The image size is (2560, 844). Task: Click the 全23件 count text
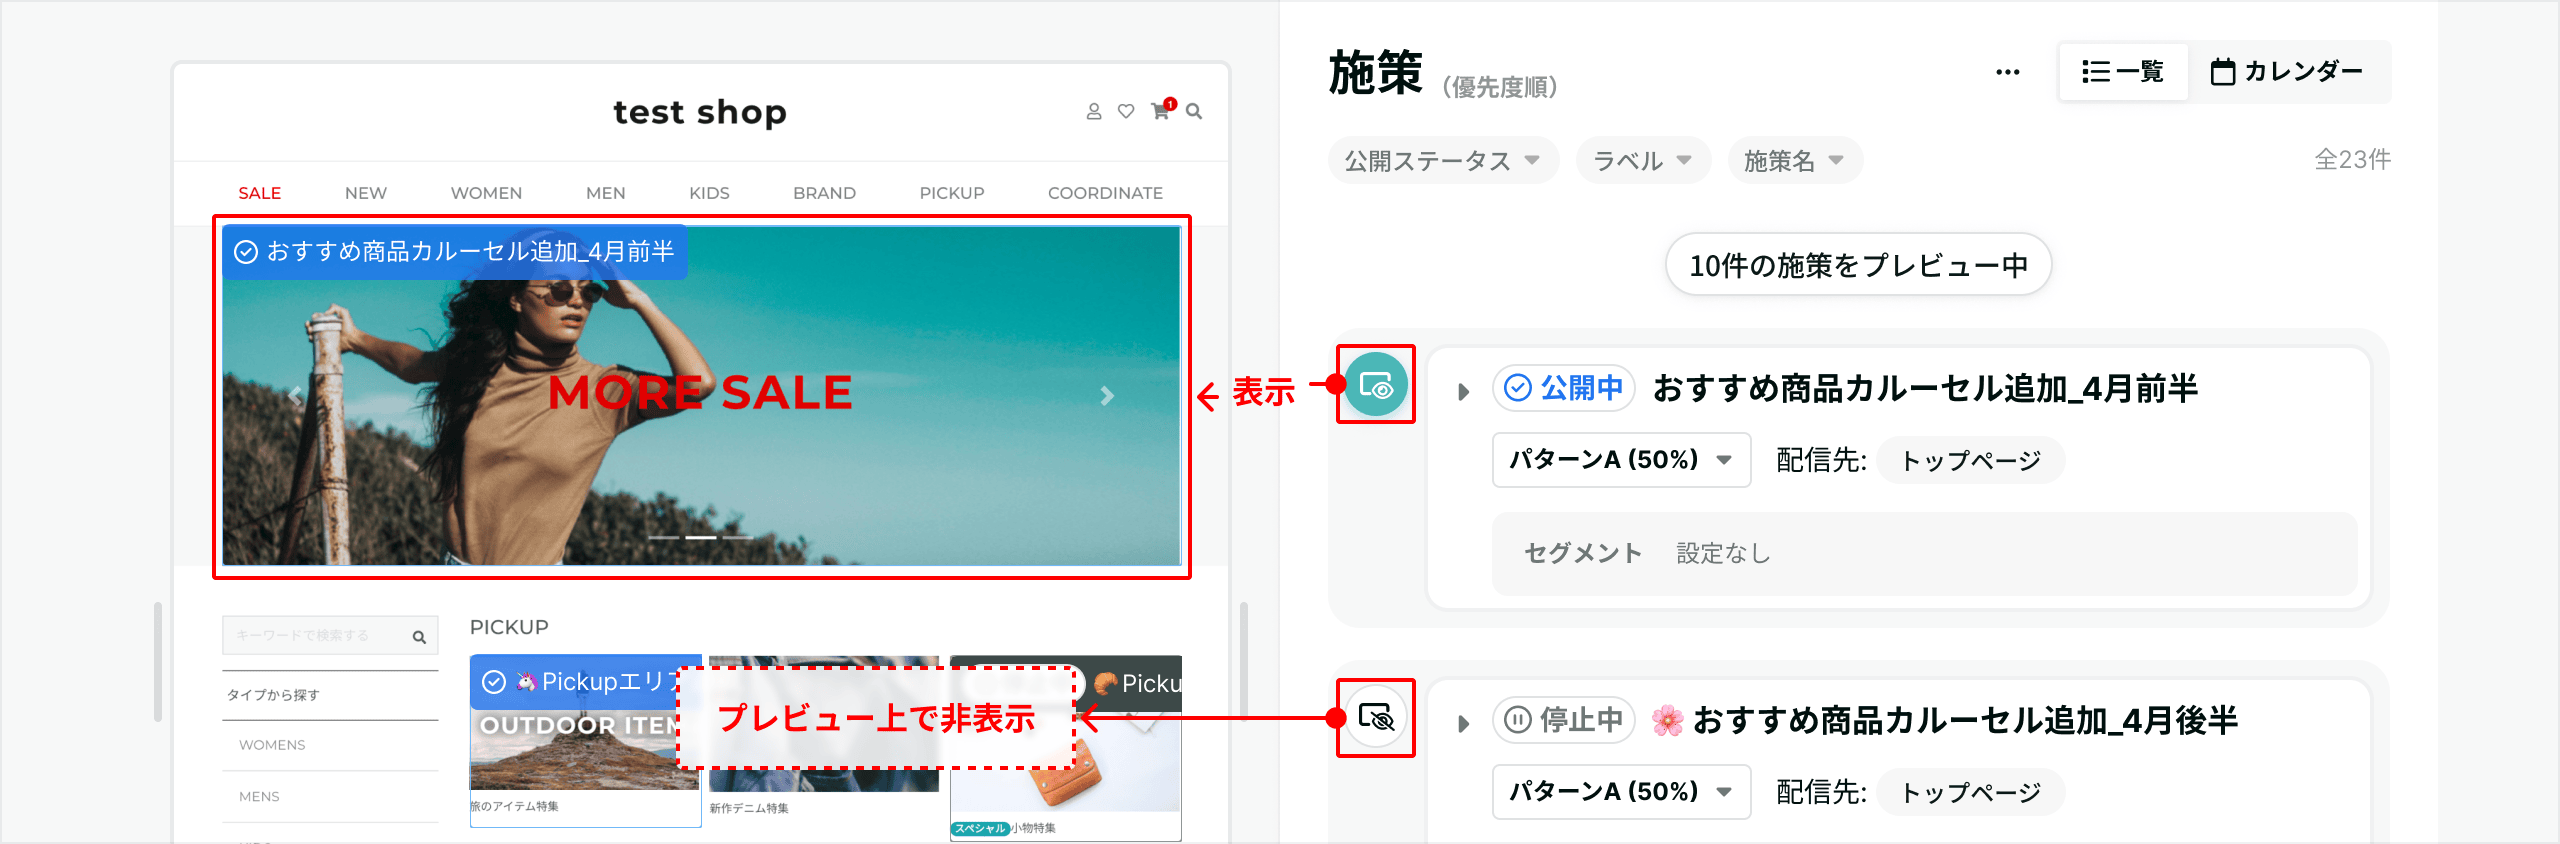click(2352, 160)
